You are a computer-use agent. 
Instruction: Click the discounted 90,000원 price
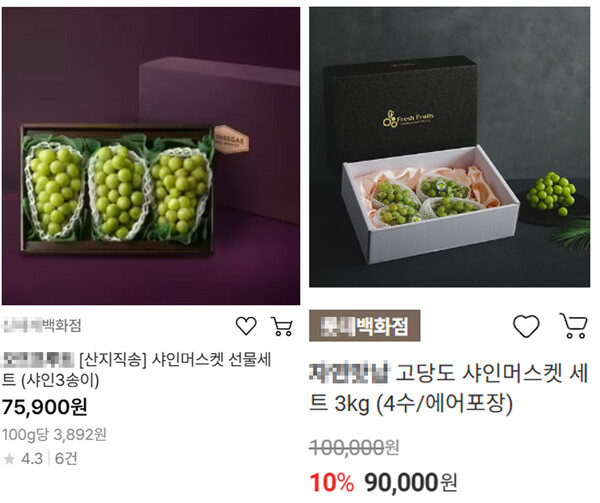pos(411,483)
